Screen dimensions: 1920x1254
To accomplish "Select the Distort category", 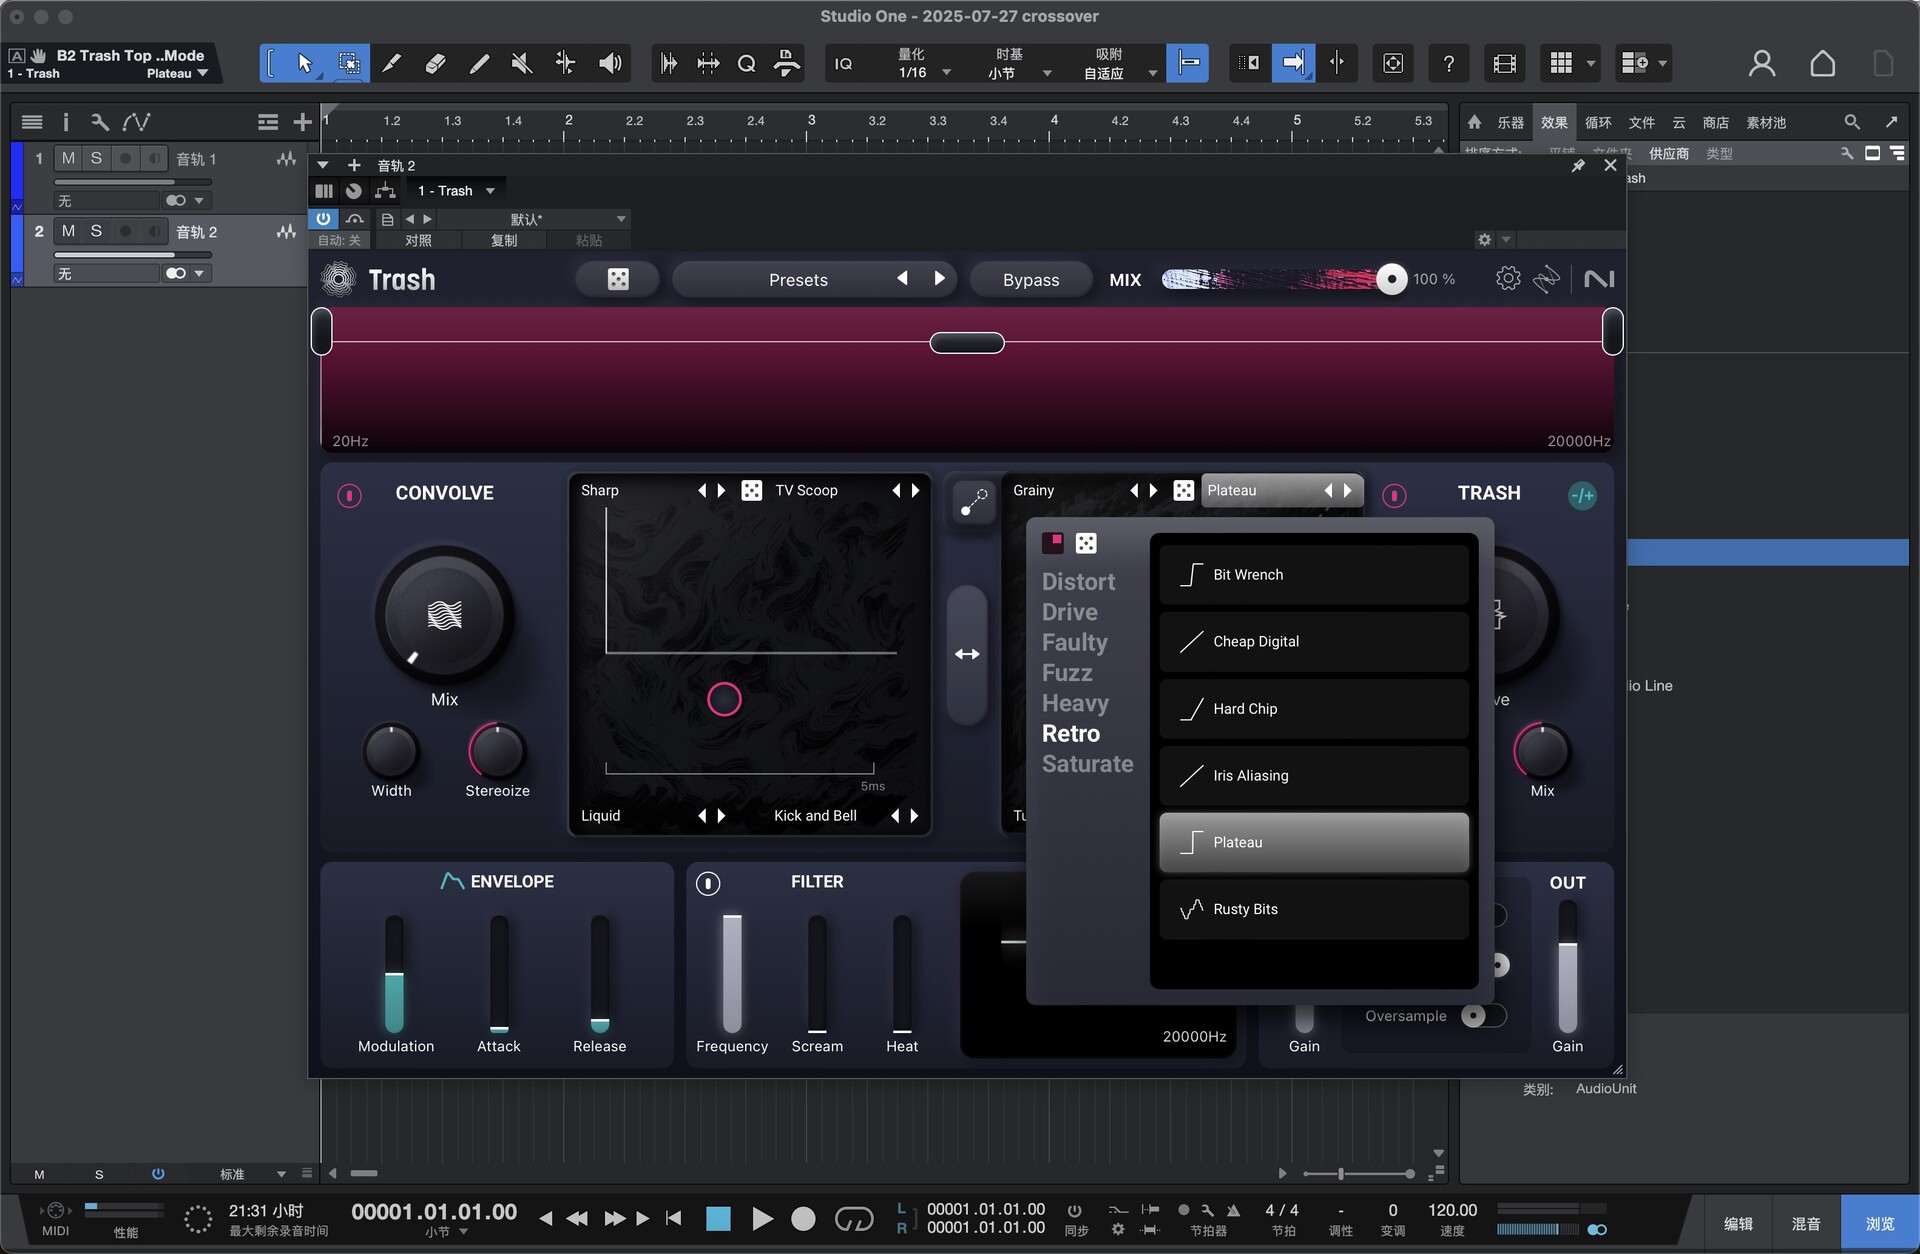I will pyautogui.click(x=1078, y=582).
